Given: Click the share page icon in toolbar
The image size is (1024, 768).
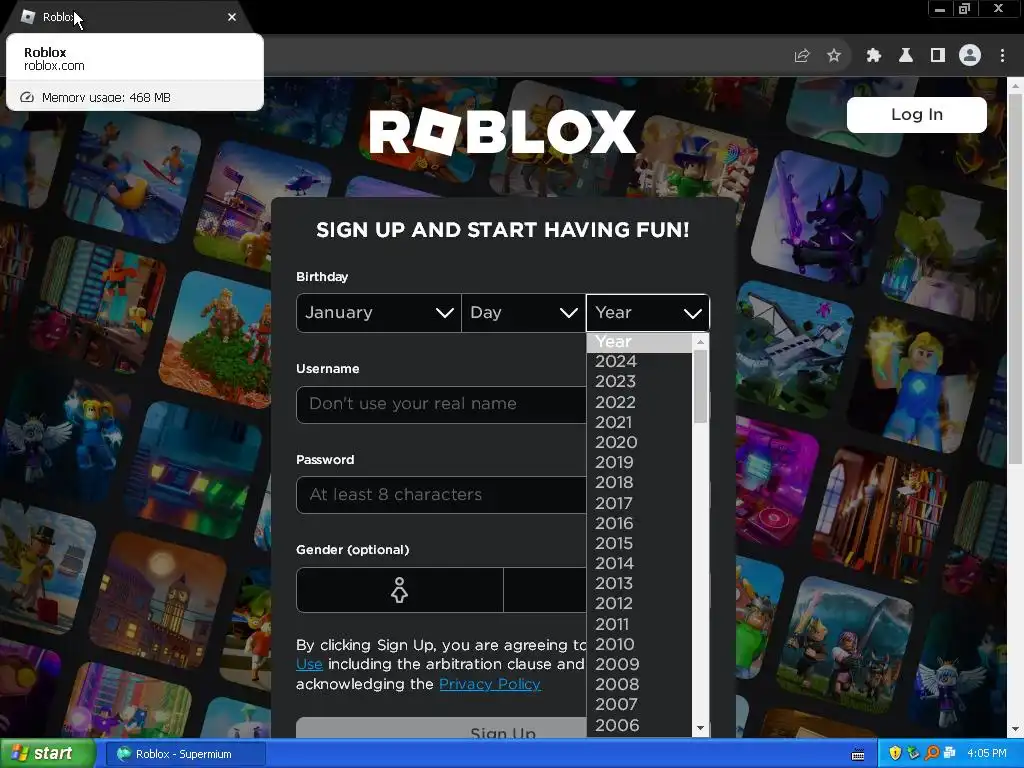Looking at the screenshot, I should tap(801, 56).
